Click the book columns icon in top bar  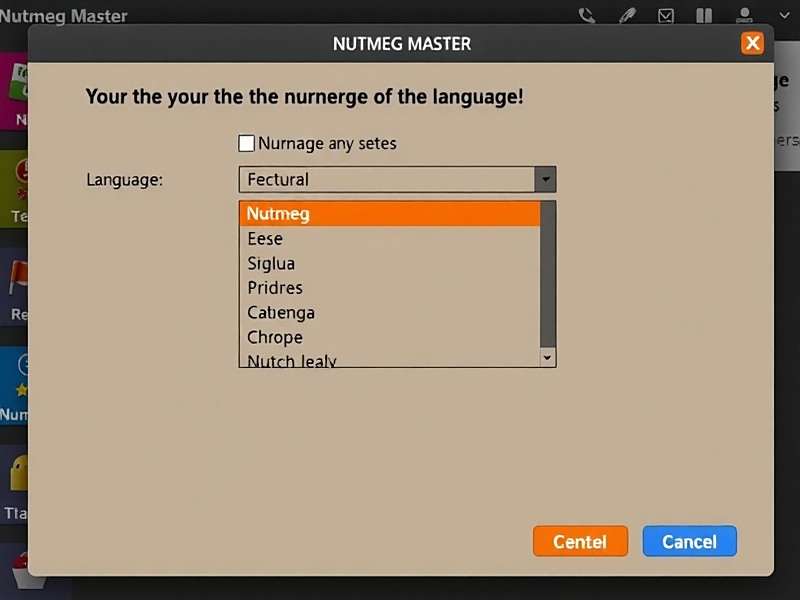click(704, 15)
